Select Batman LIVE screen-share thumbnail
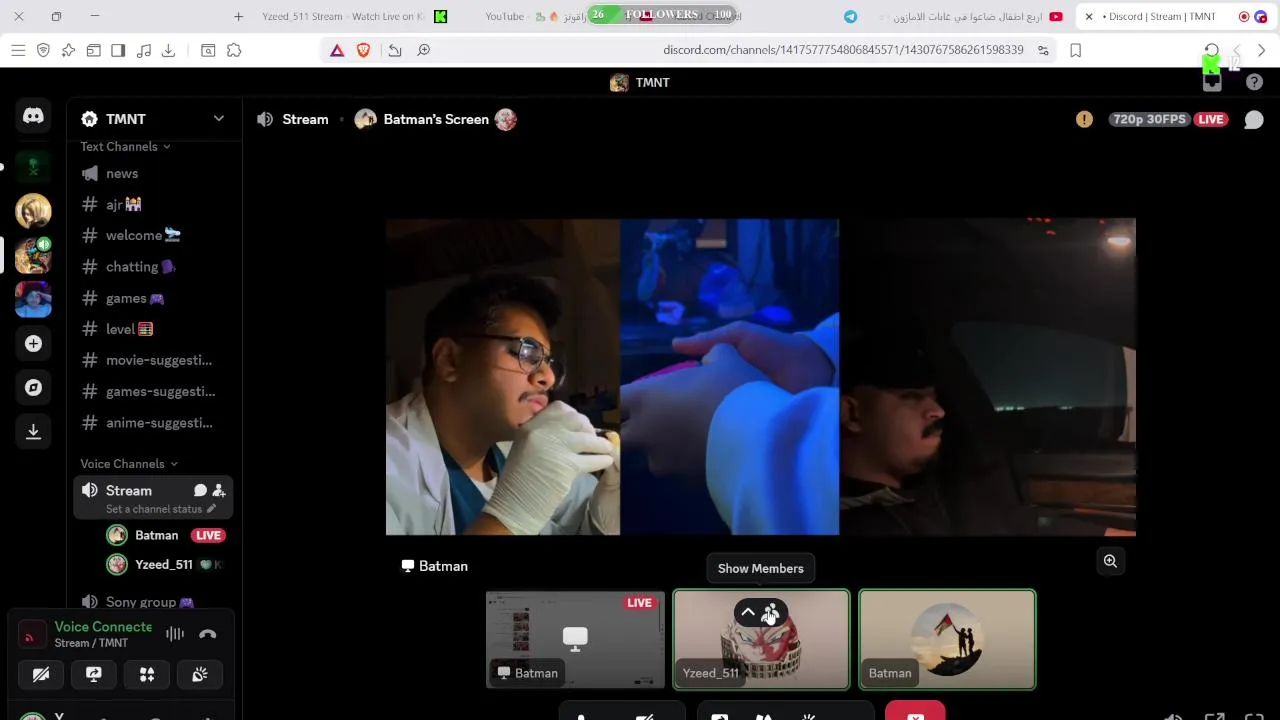 click(575, 640)
